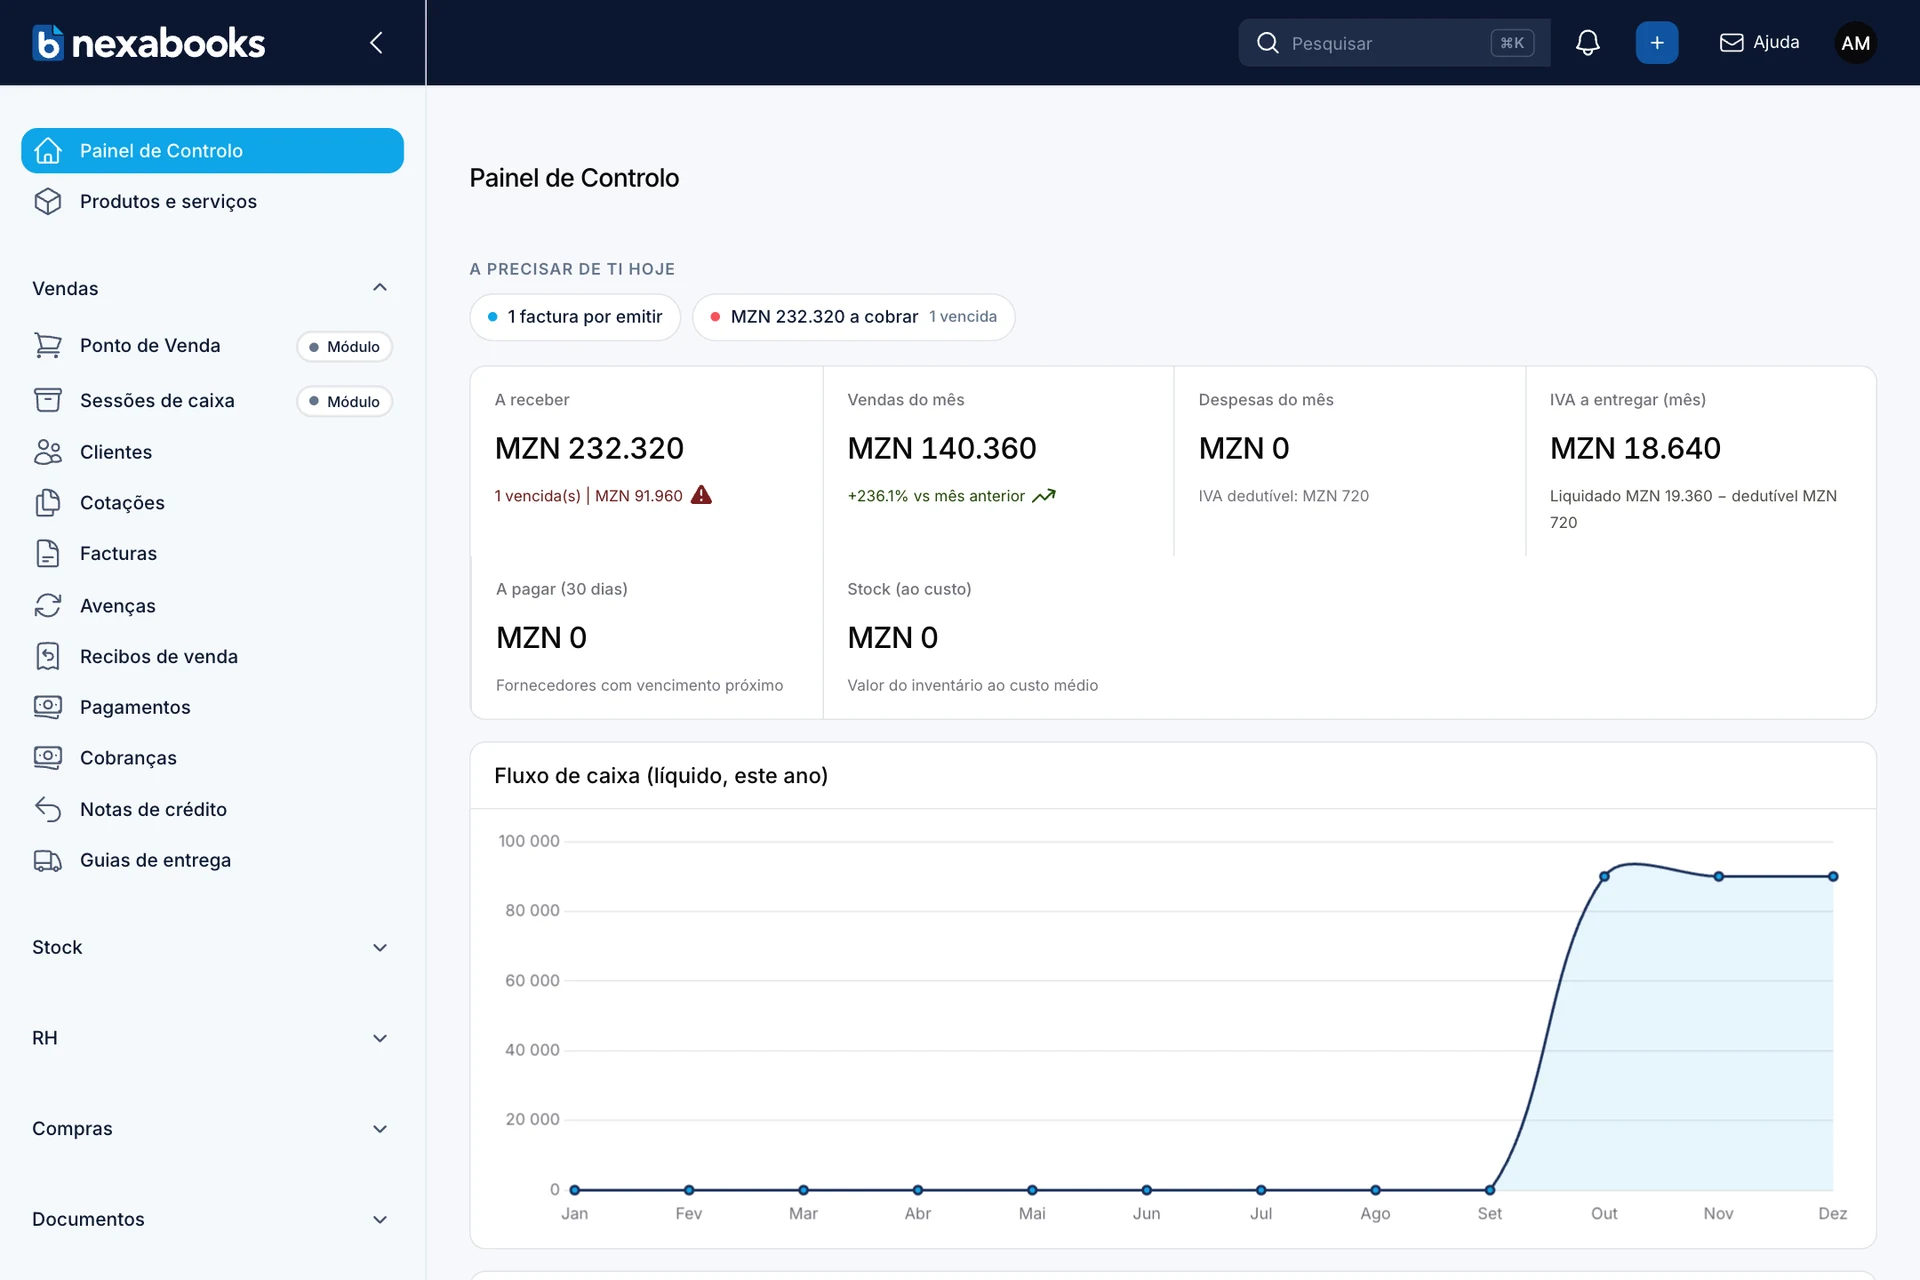
Task: Click the A pagar (30 dias) card
Action: (646, 638)
